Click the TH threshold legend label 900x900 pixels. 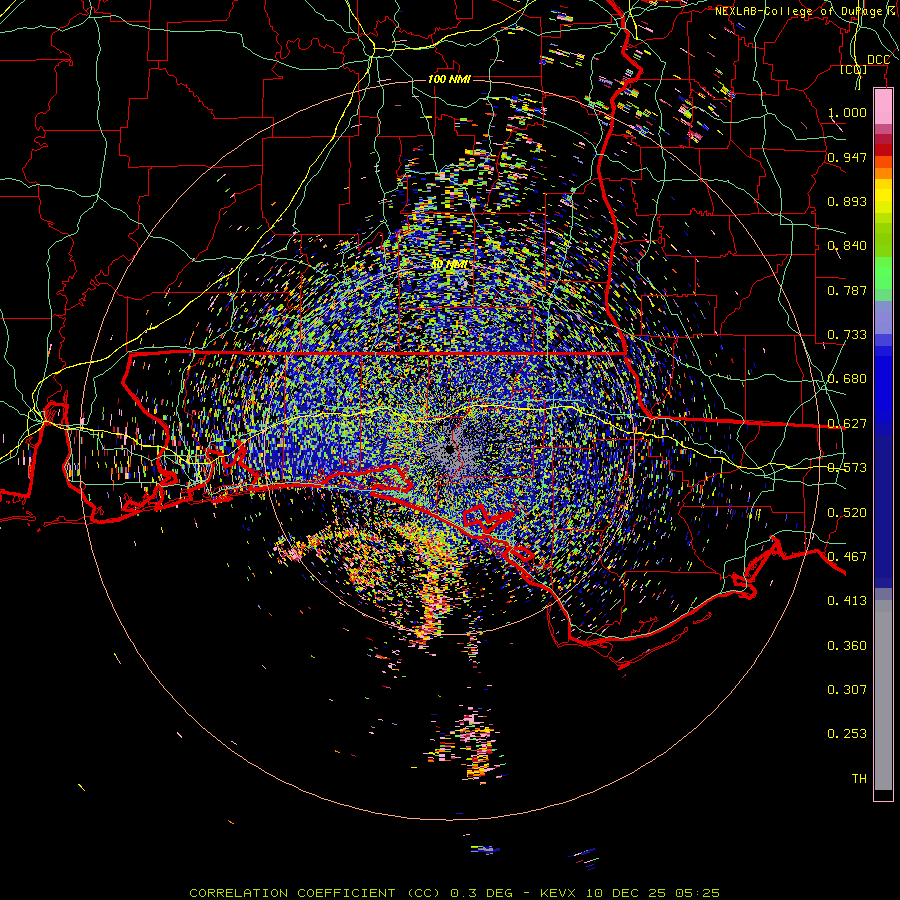point(859,779)
